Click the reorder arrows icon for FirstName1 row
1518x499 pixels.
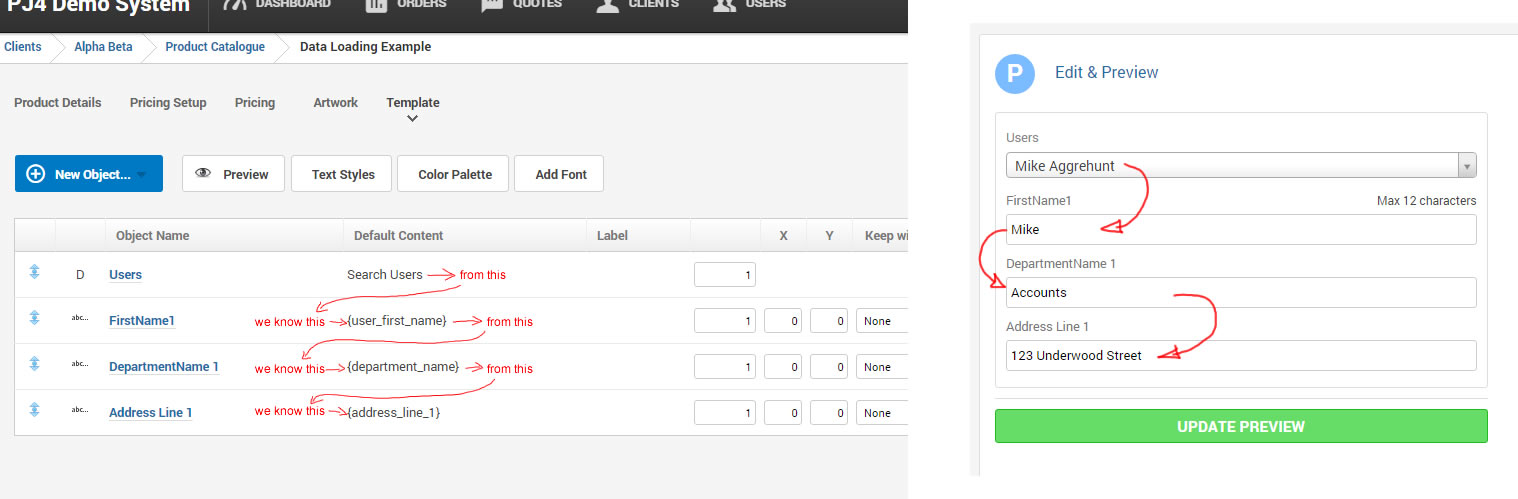pyautogui.click(x=34, y=318)
